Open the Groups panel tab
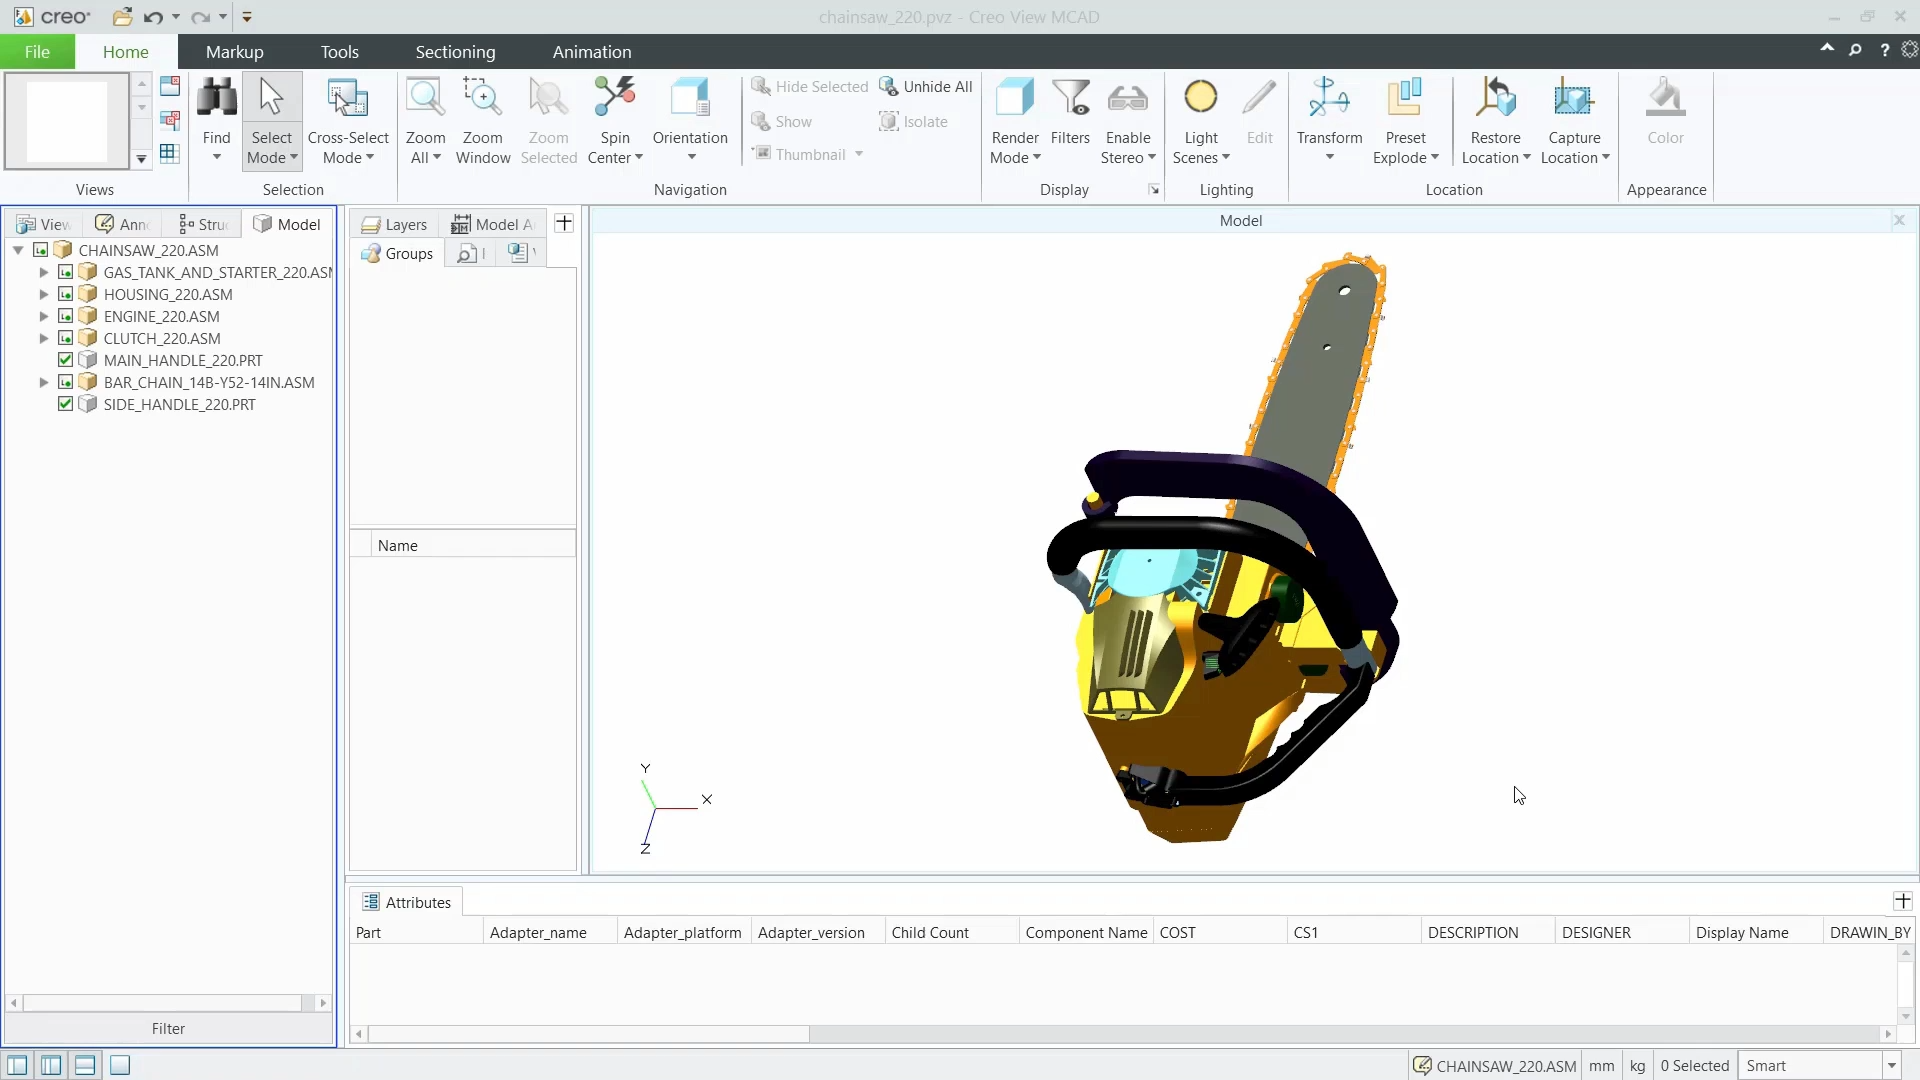The image size is (1920, 1080). [x=397, y=253]
